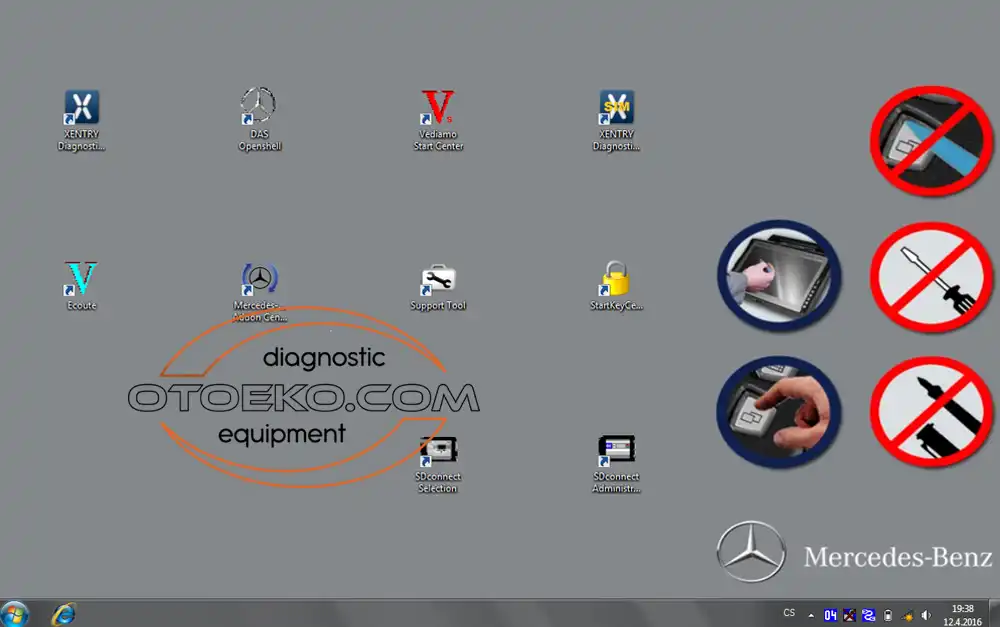Open Vediamo Start Center
The width and height of the screenshot is (1000, 627).
[x=437, y=108]
